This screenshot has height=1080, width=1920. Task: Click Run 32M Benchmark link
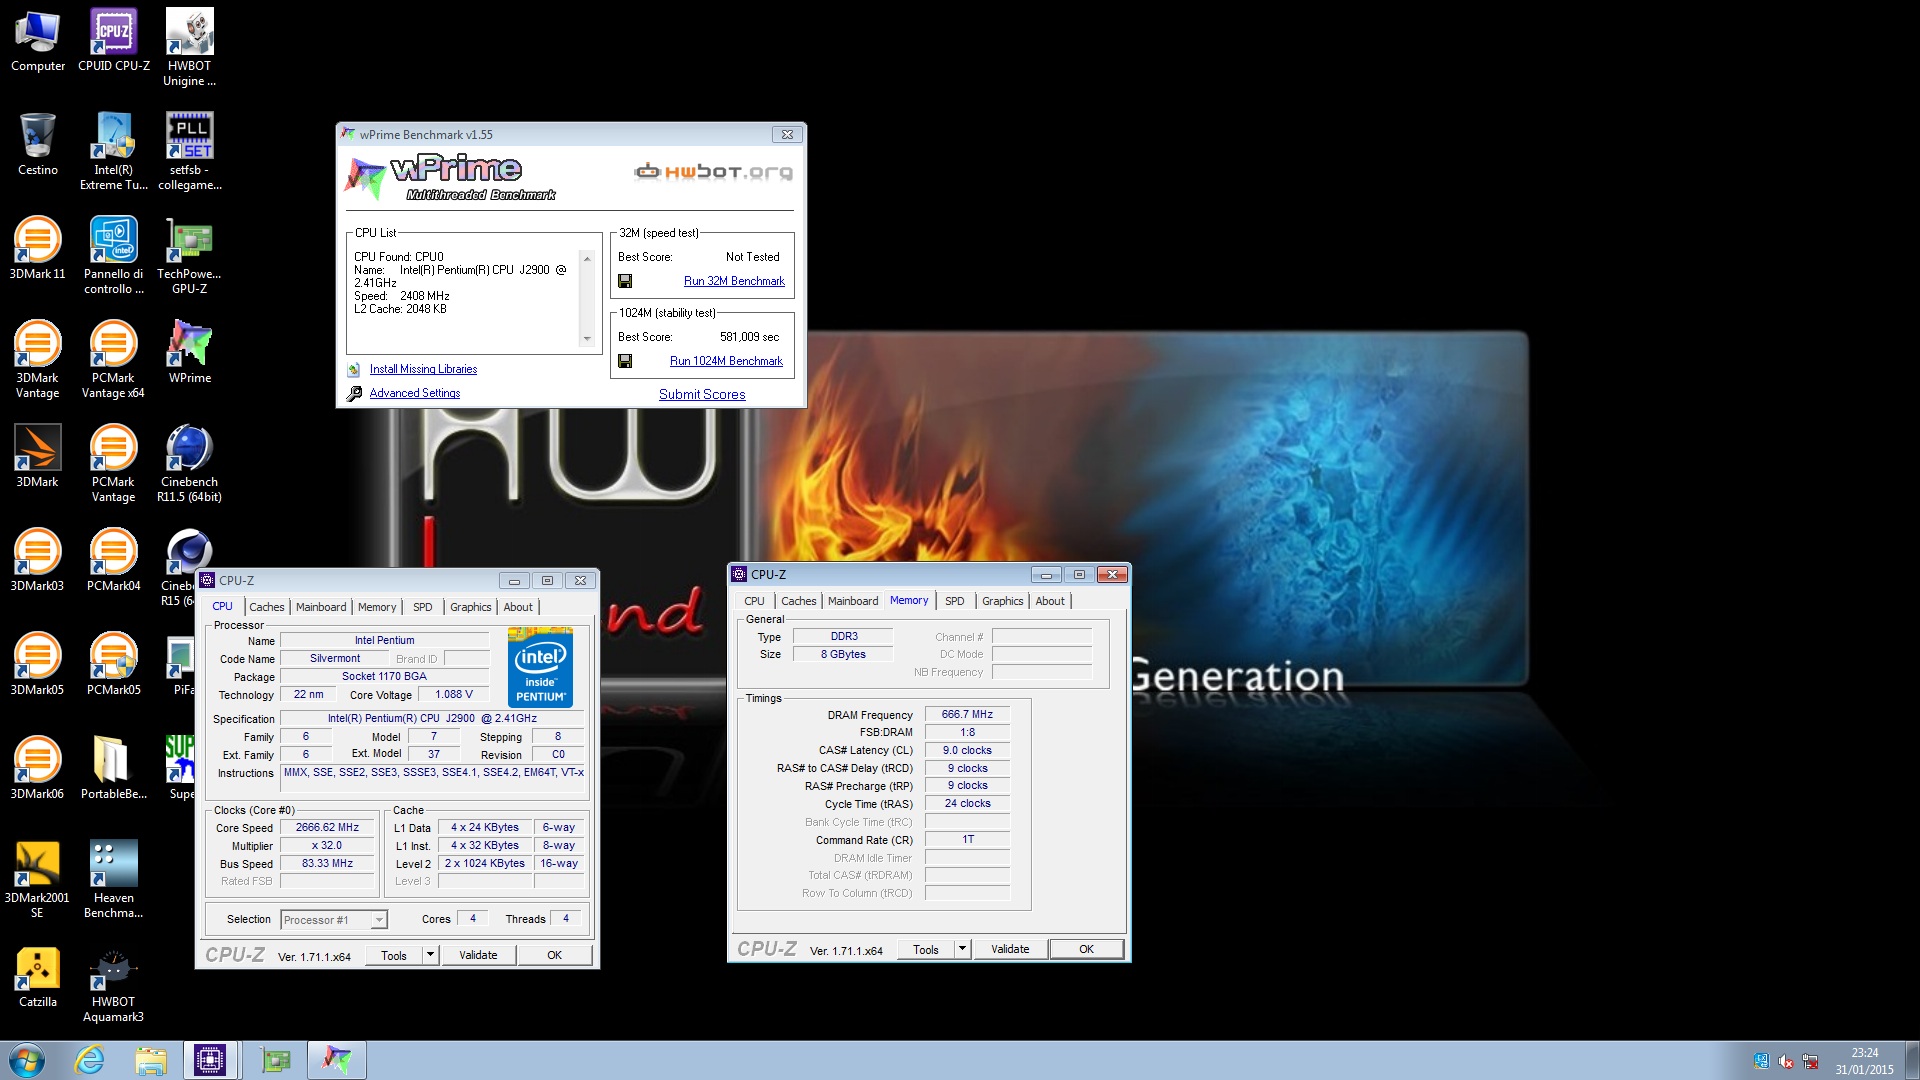[x=734, y=281]
